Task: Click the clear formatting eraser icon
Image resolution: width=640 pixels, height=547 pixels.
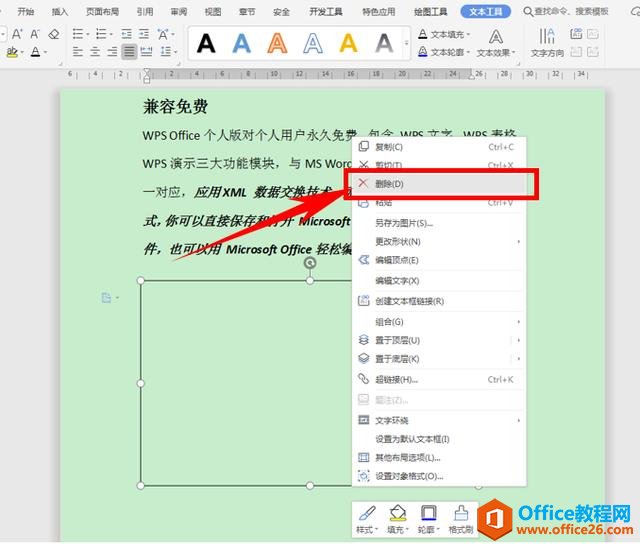Action: (x=54, y=34)
